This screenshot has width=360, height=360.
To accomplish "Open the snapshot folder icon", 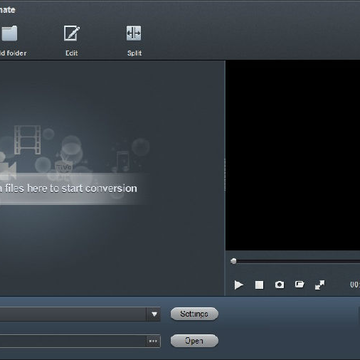I will tap(299, 285).
